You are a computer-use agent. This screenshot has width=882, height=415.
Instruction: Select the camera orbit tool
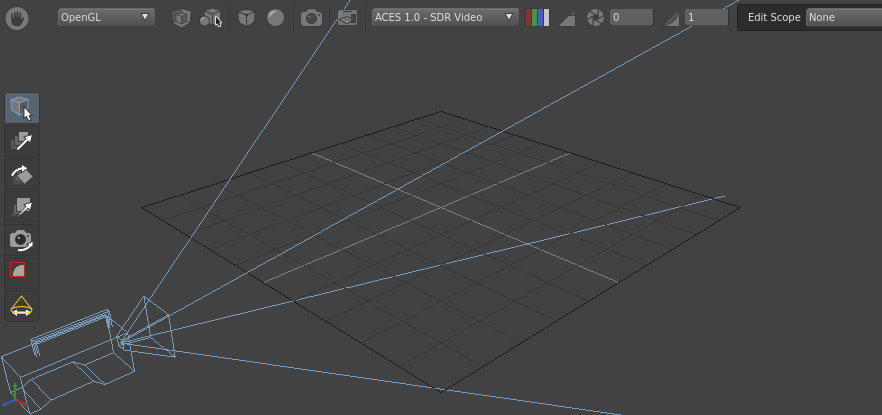tap(22, 239)
